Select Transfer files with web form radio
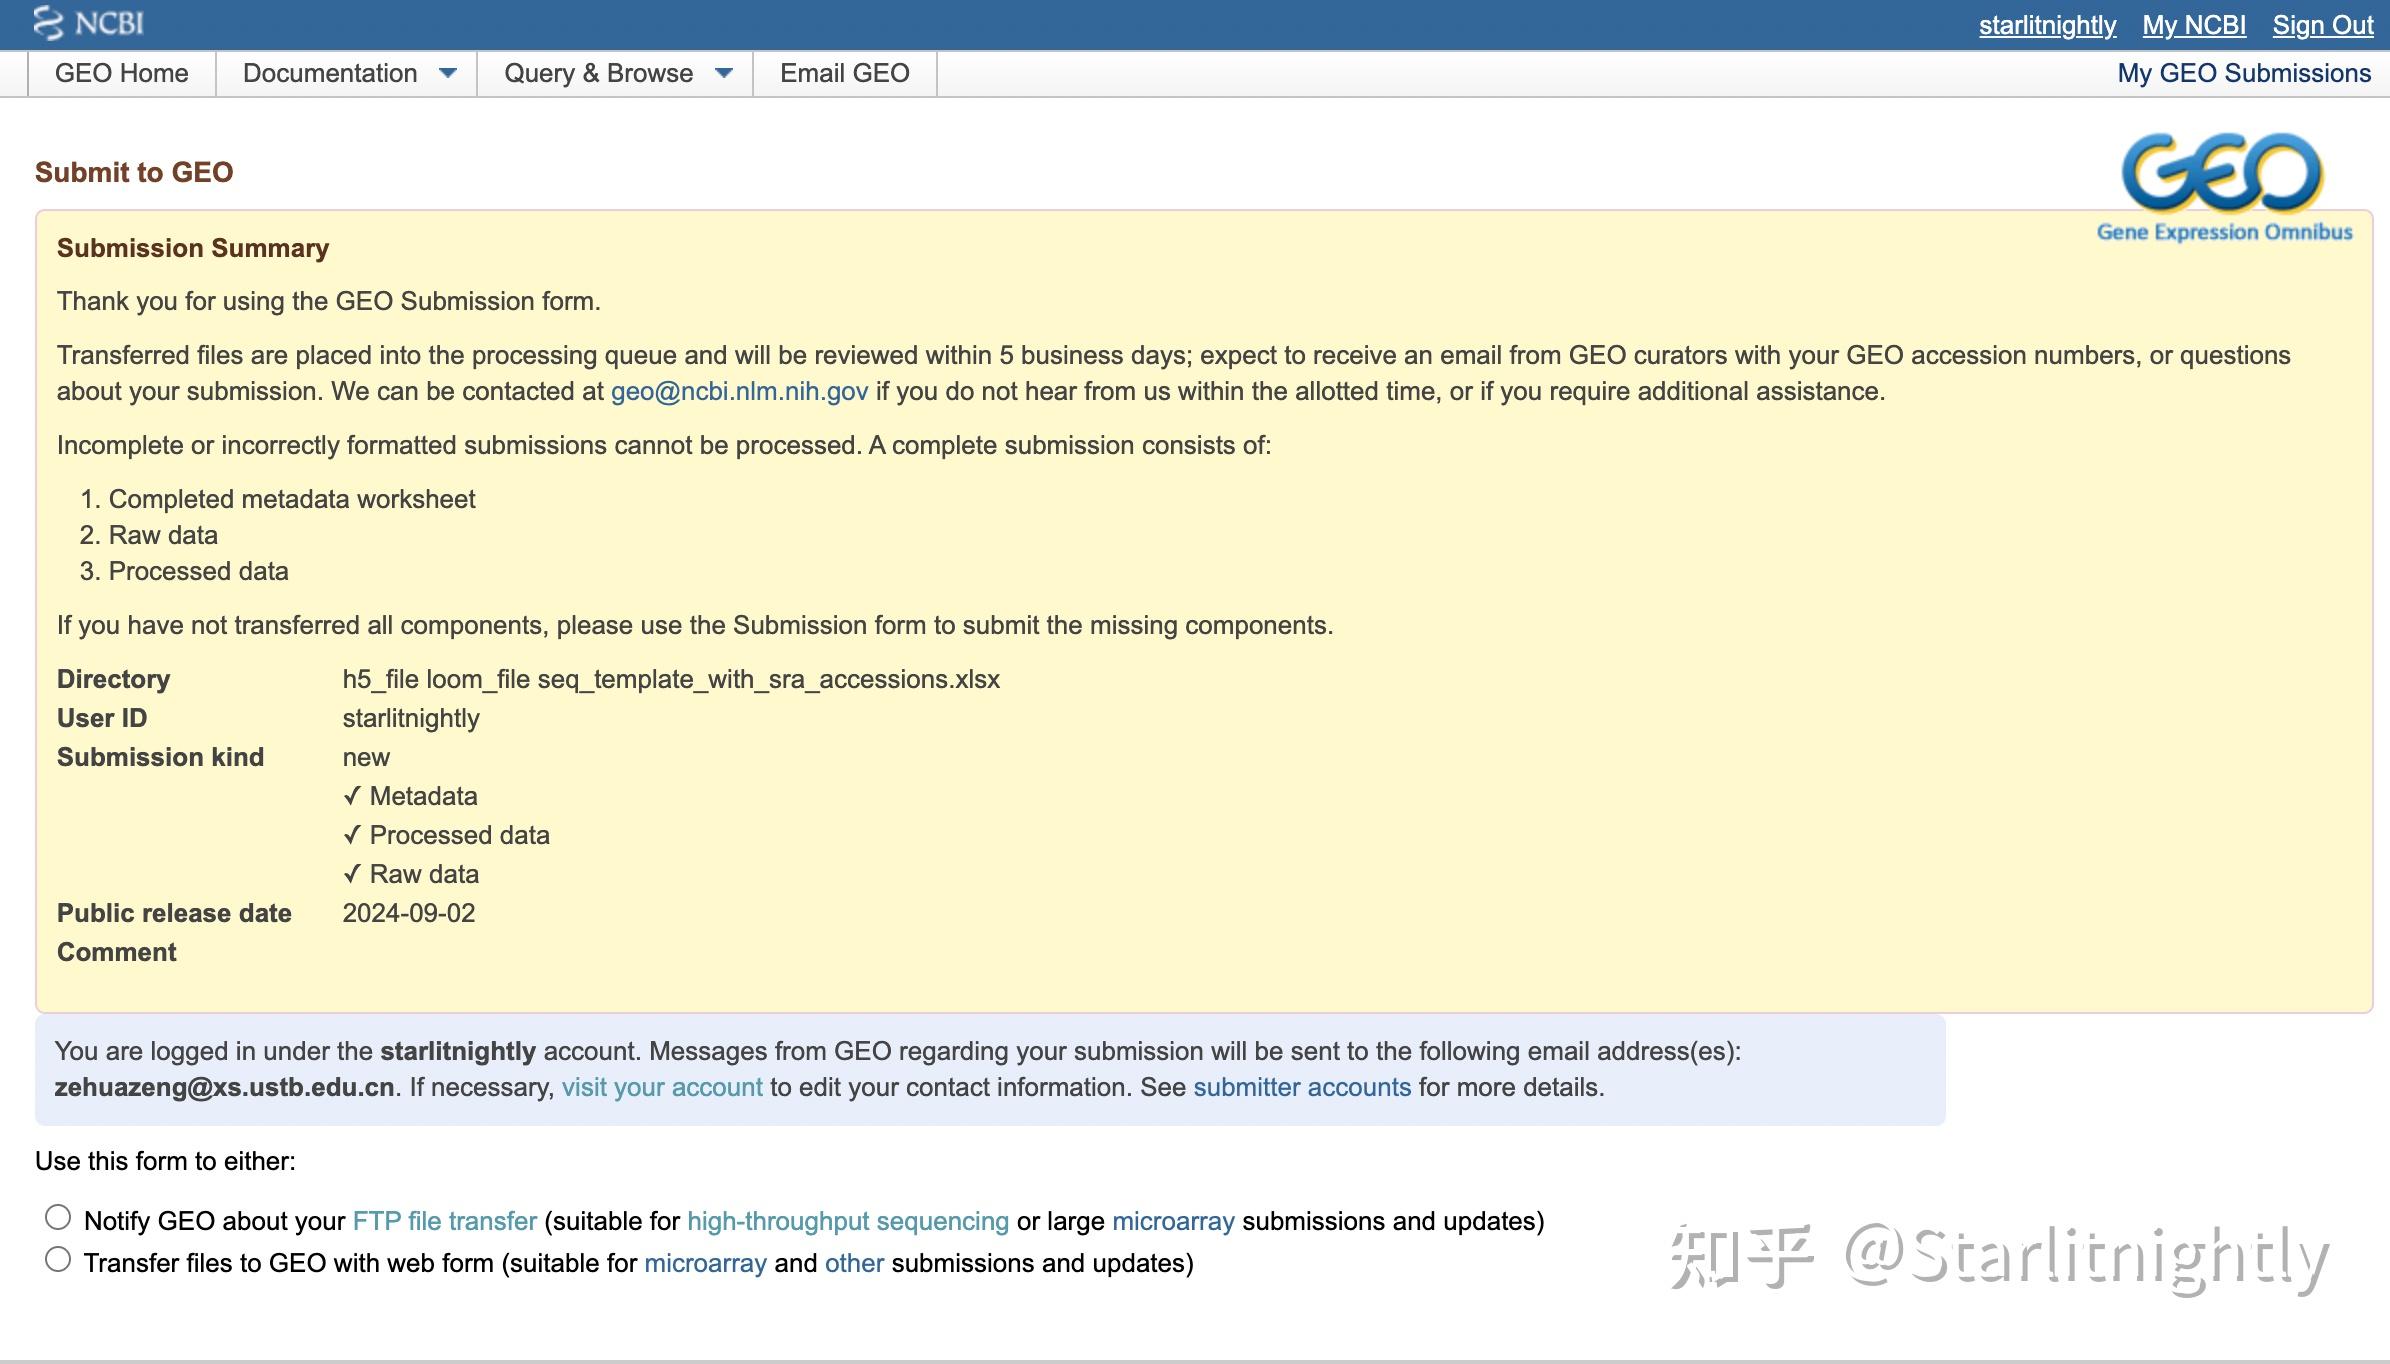Screen dimensions: 2390x1364 pos(58,1260)
